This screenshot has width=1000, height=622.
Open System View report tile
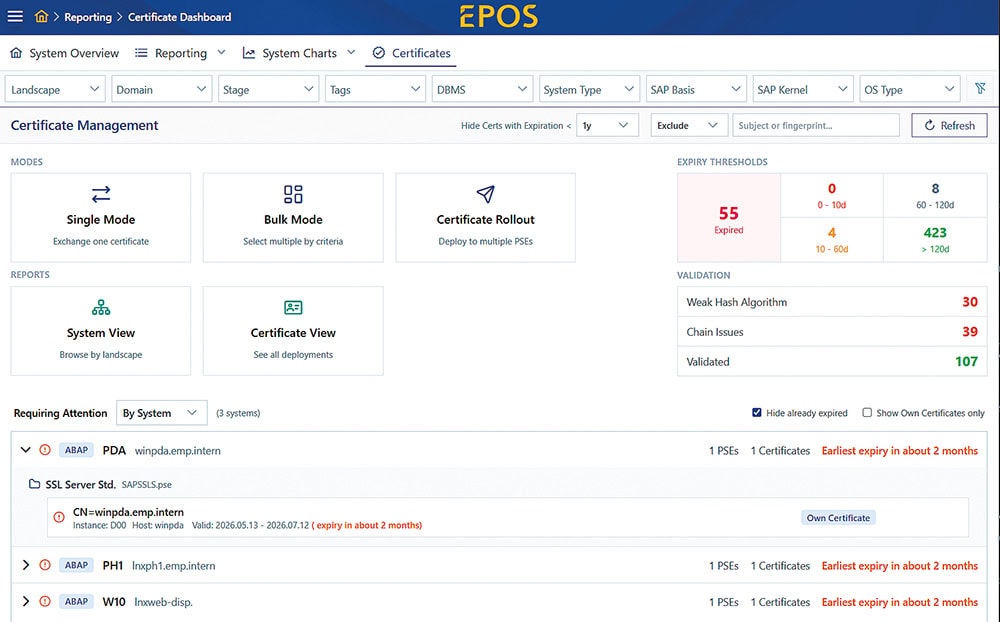tap(101, 330)
